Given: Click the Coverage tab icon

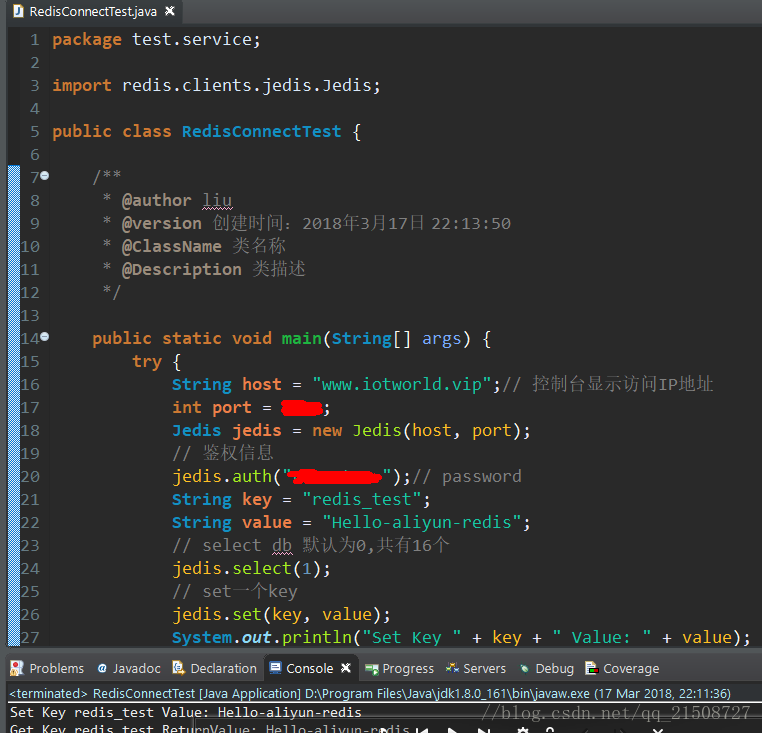Looking at the screenshot, I should coord(591,668).
